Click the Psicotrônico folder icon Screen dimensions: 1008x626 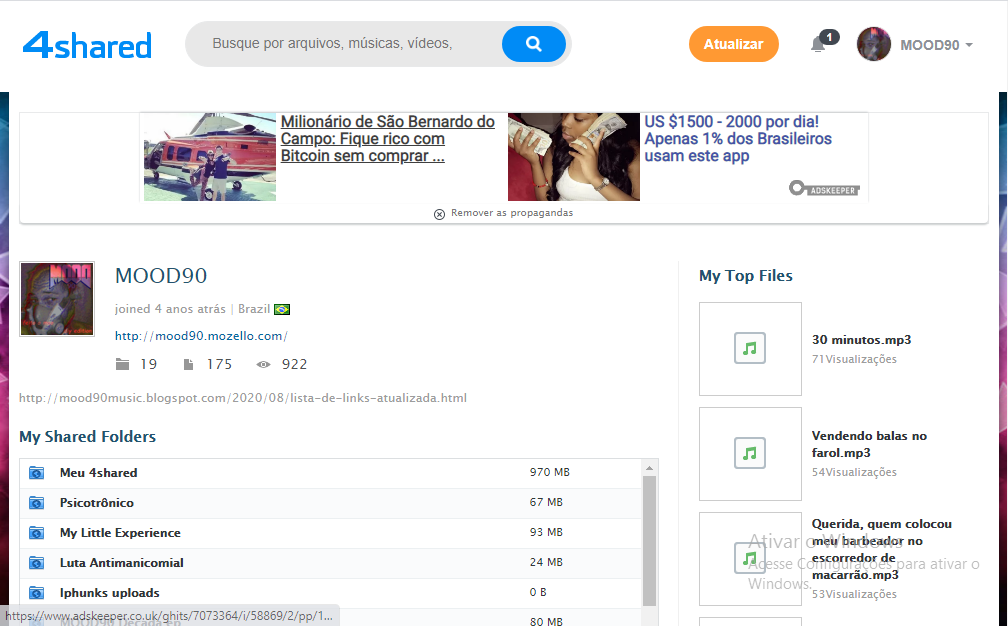point(37,503)
